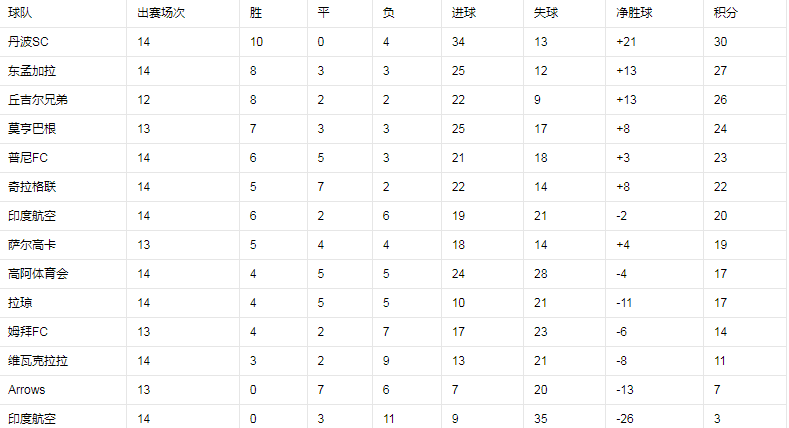Select the 萨尔高卡 team cell
The width and height of the screenshot is (789, 428).
click(x=32, y=245)
